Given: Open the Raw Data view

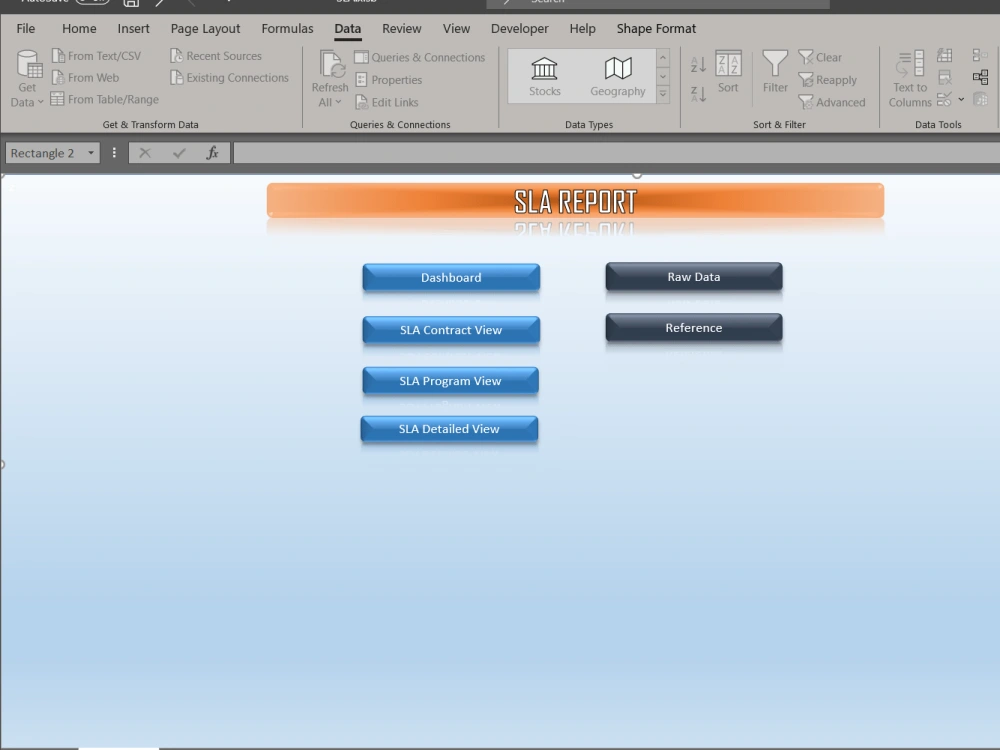Looking at the screenshot, I should [x=693, y=277].
